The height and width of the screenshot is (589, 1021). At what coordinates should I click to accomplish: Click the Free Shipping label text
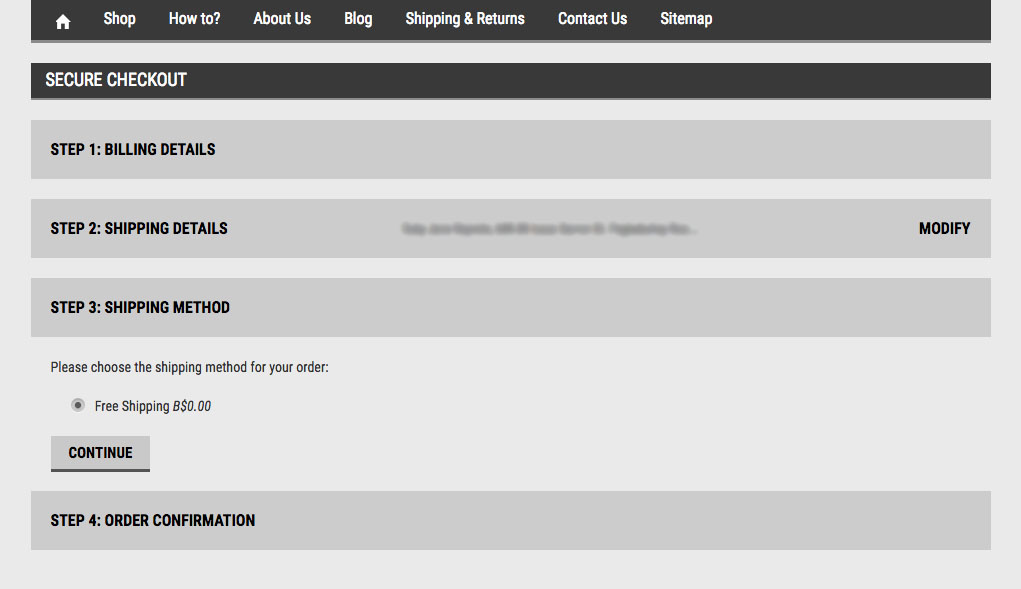click(x=132, y=407)
